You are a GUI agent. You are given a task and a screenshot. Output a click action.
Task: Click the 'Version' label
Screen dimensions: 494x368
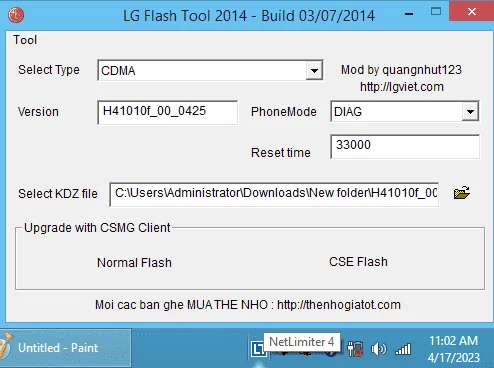coord(38,112)
